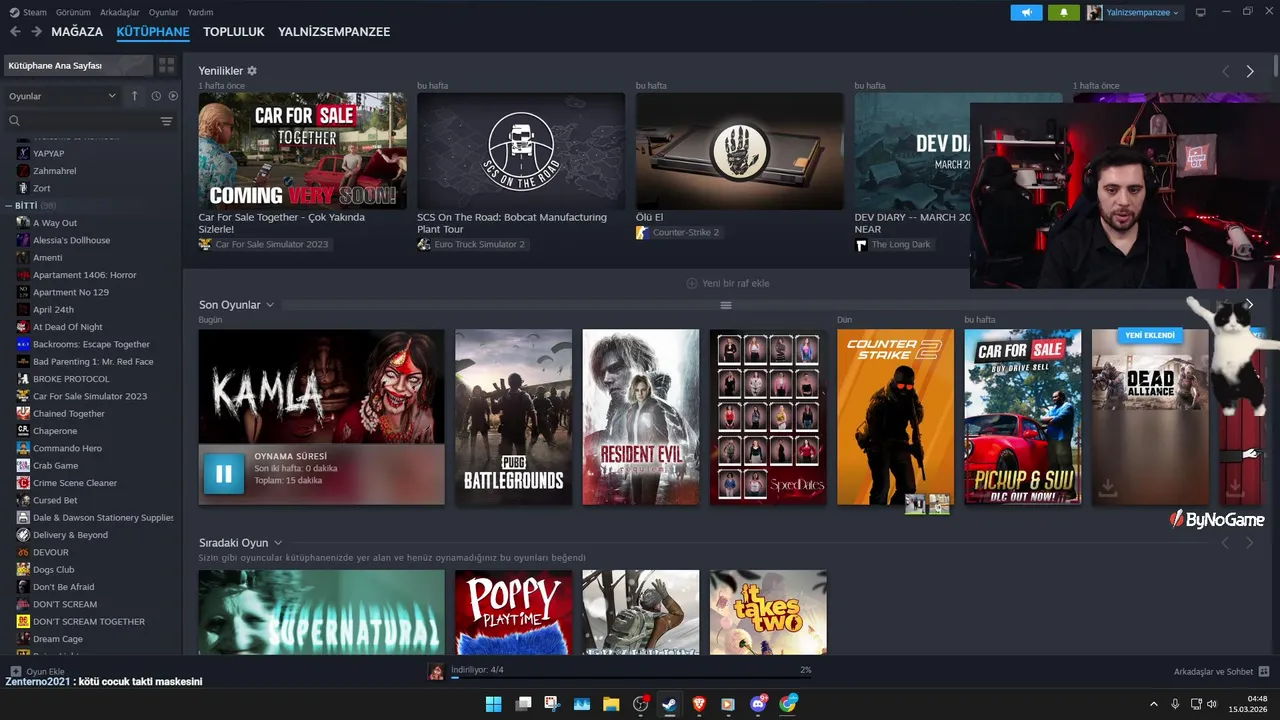Viewport: 1280px width, 720px height.
Task: Click the download progress bar
Action: tap(631, 677)
